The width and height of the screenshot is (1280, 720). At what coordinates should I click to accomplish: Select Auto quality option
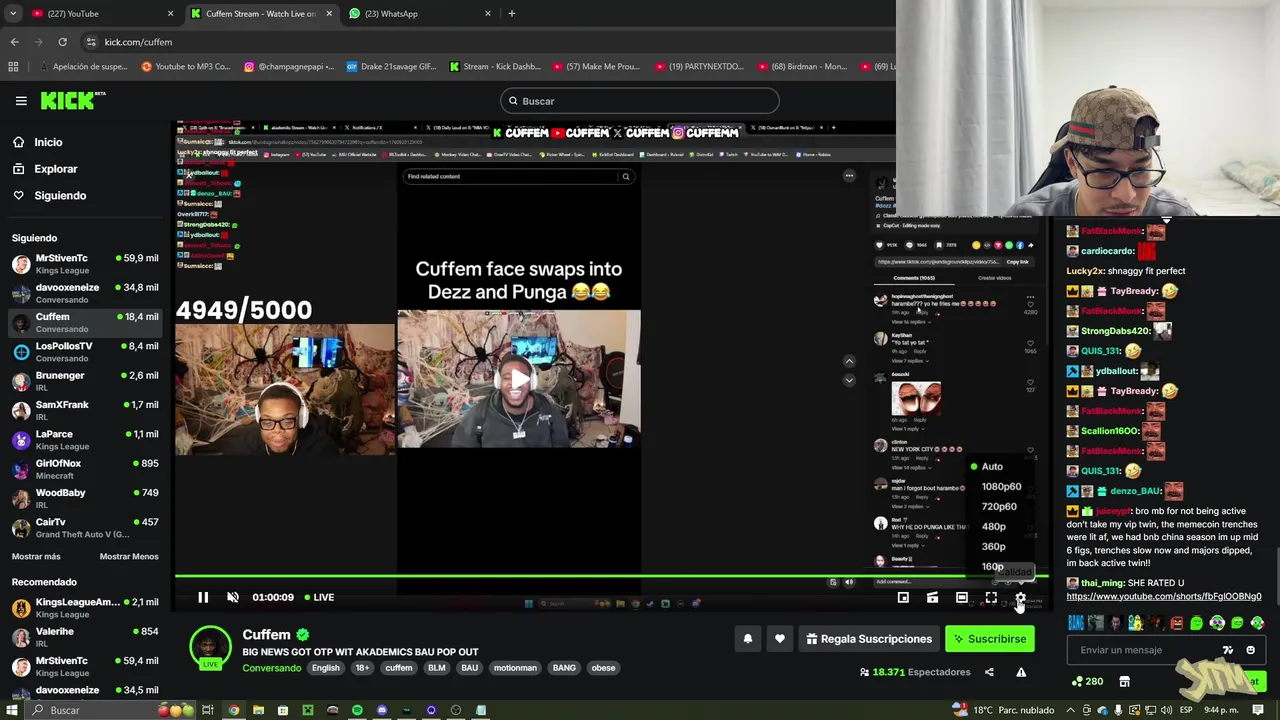coord(992,467)
